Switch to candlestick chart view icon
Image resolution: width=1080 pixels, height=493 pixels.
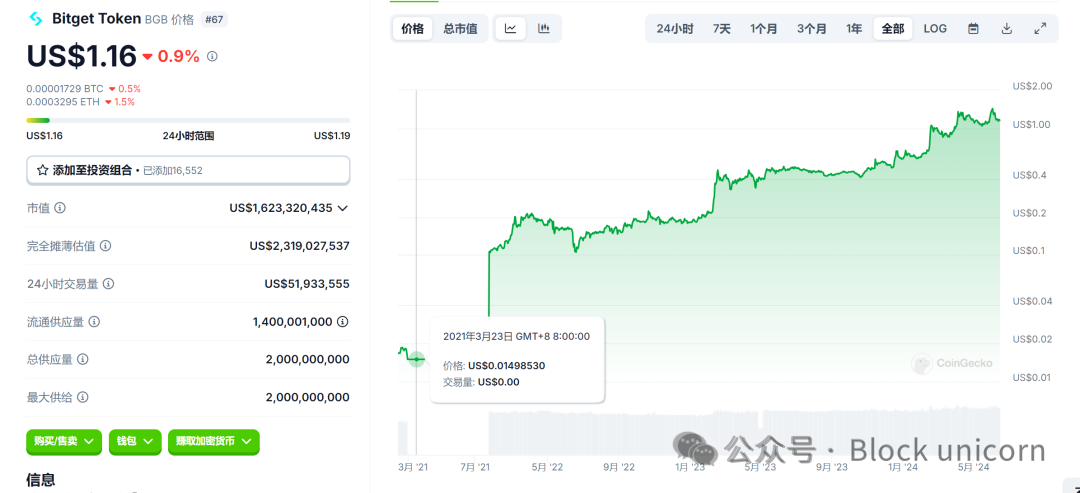tap(543, 29)
